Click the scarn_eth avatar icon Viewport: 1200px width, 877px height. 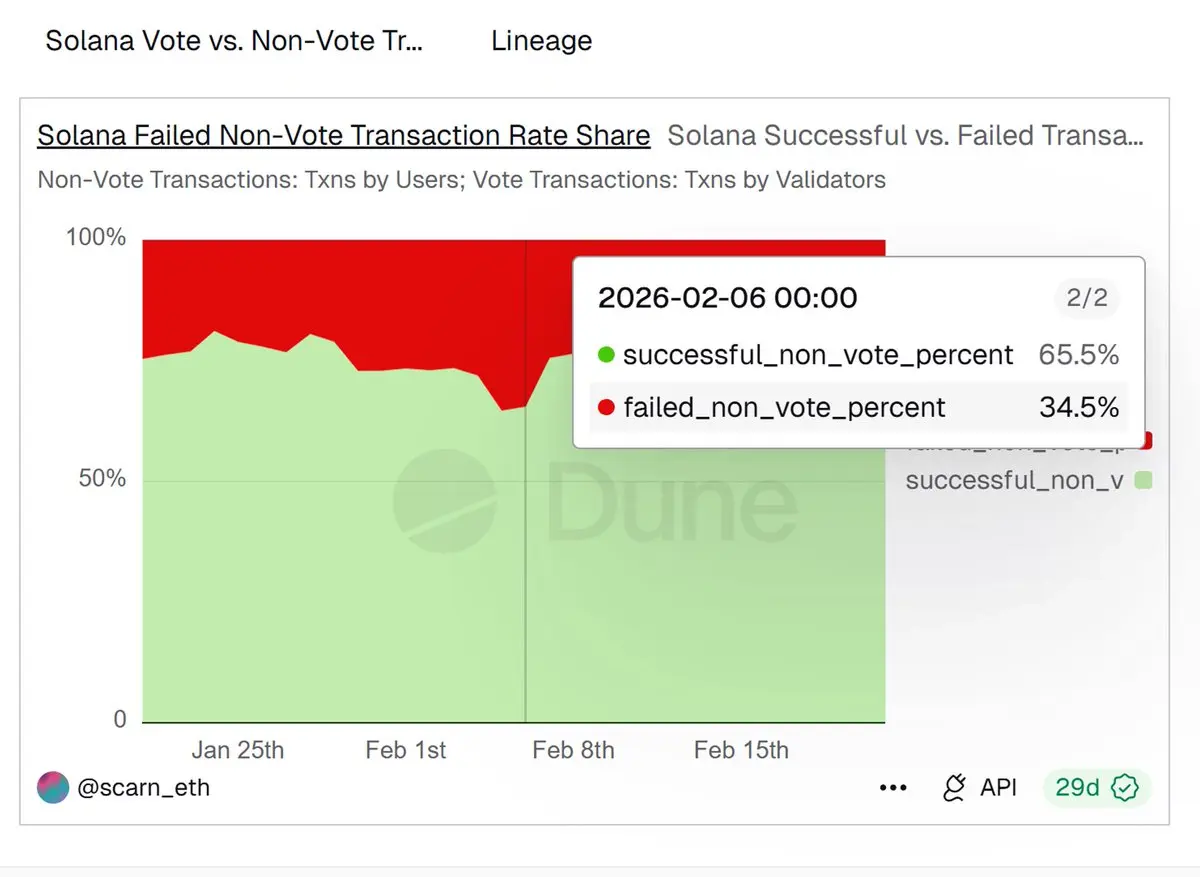pos(53,788)
